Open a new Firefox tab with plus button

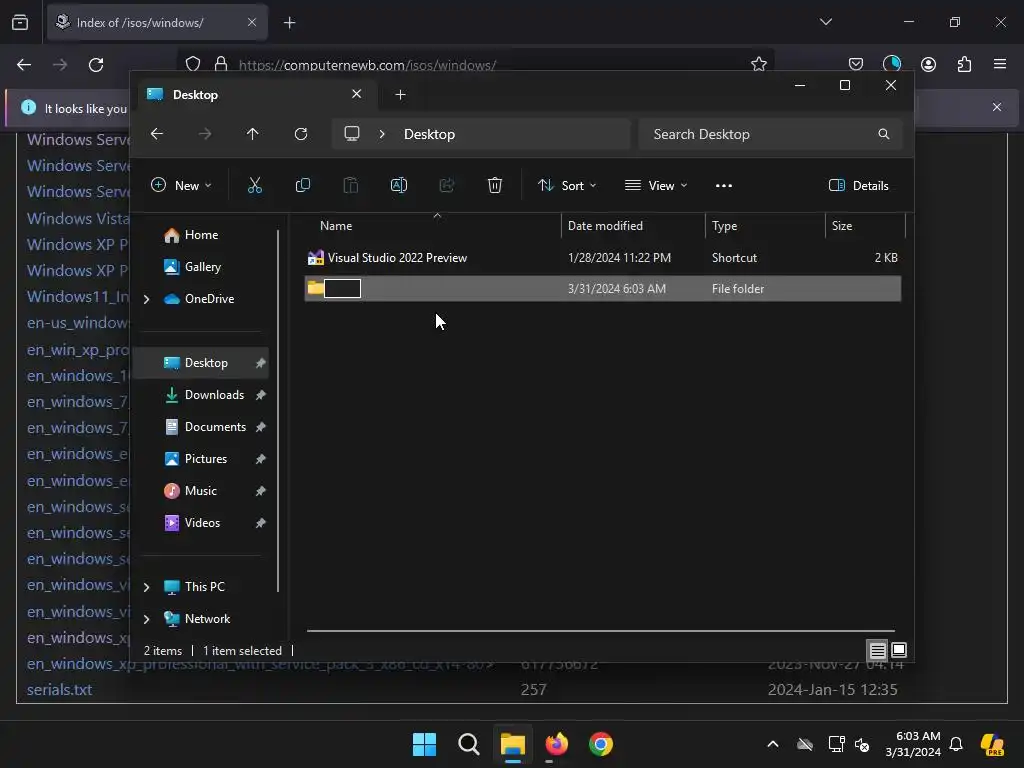289,23
